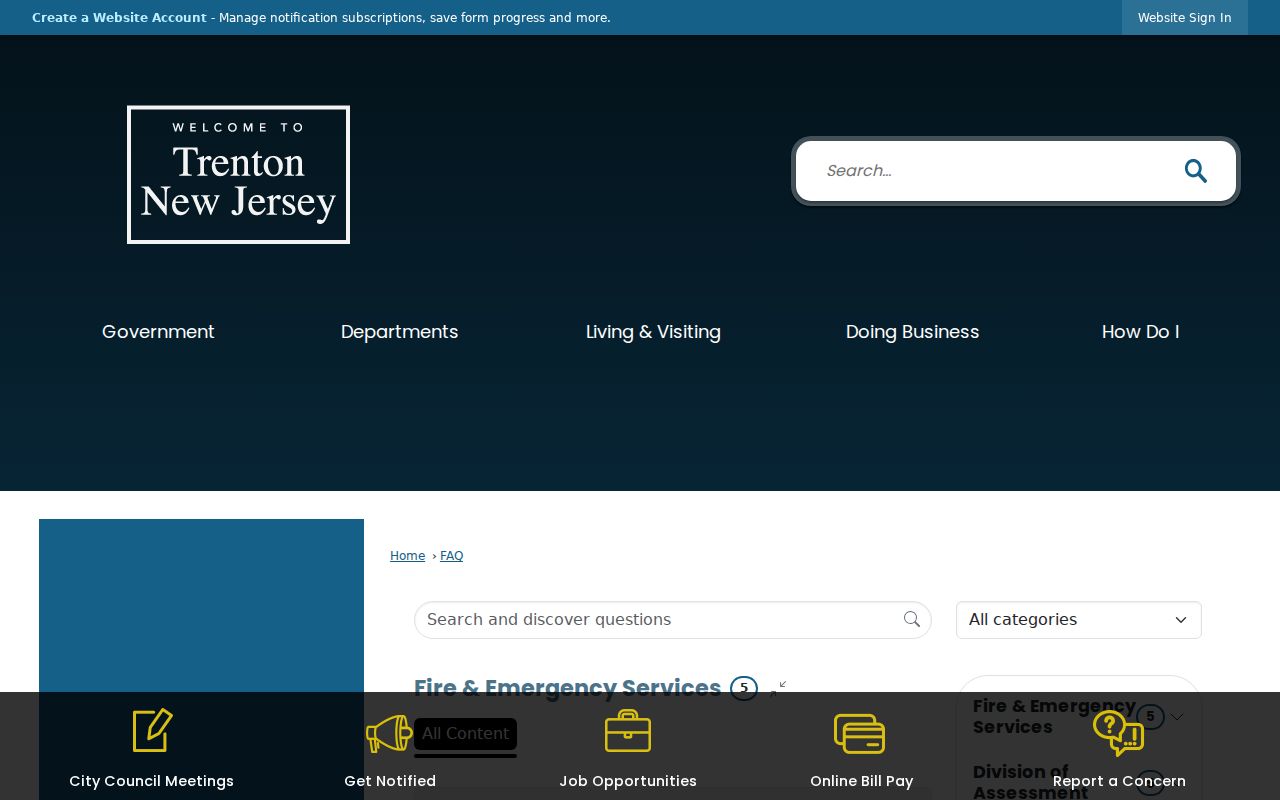
Task: Click the FAQ search magnifier icon
Action: [x=912, y=620]
